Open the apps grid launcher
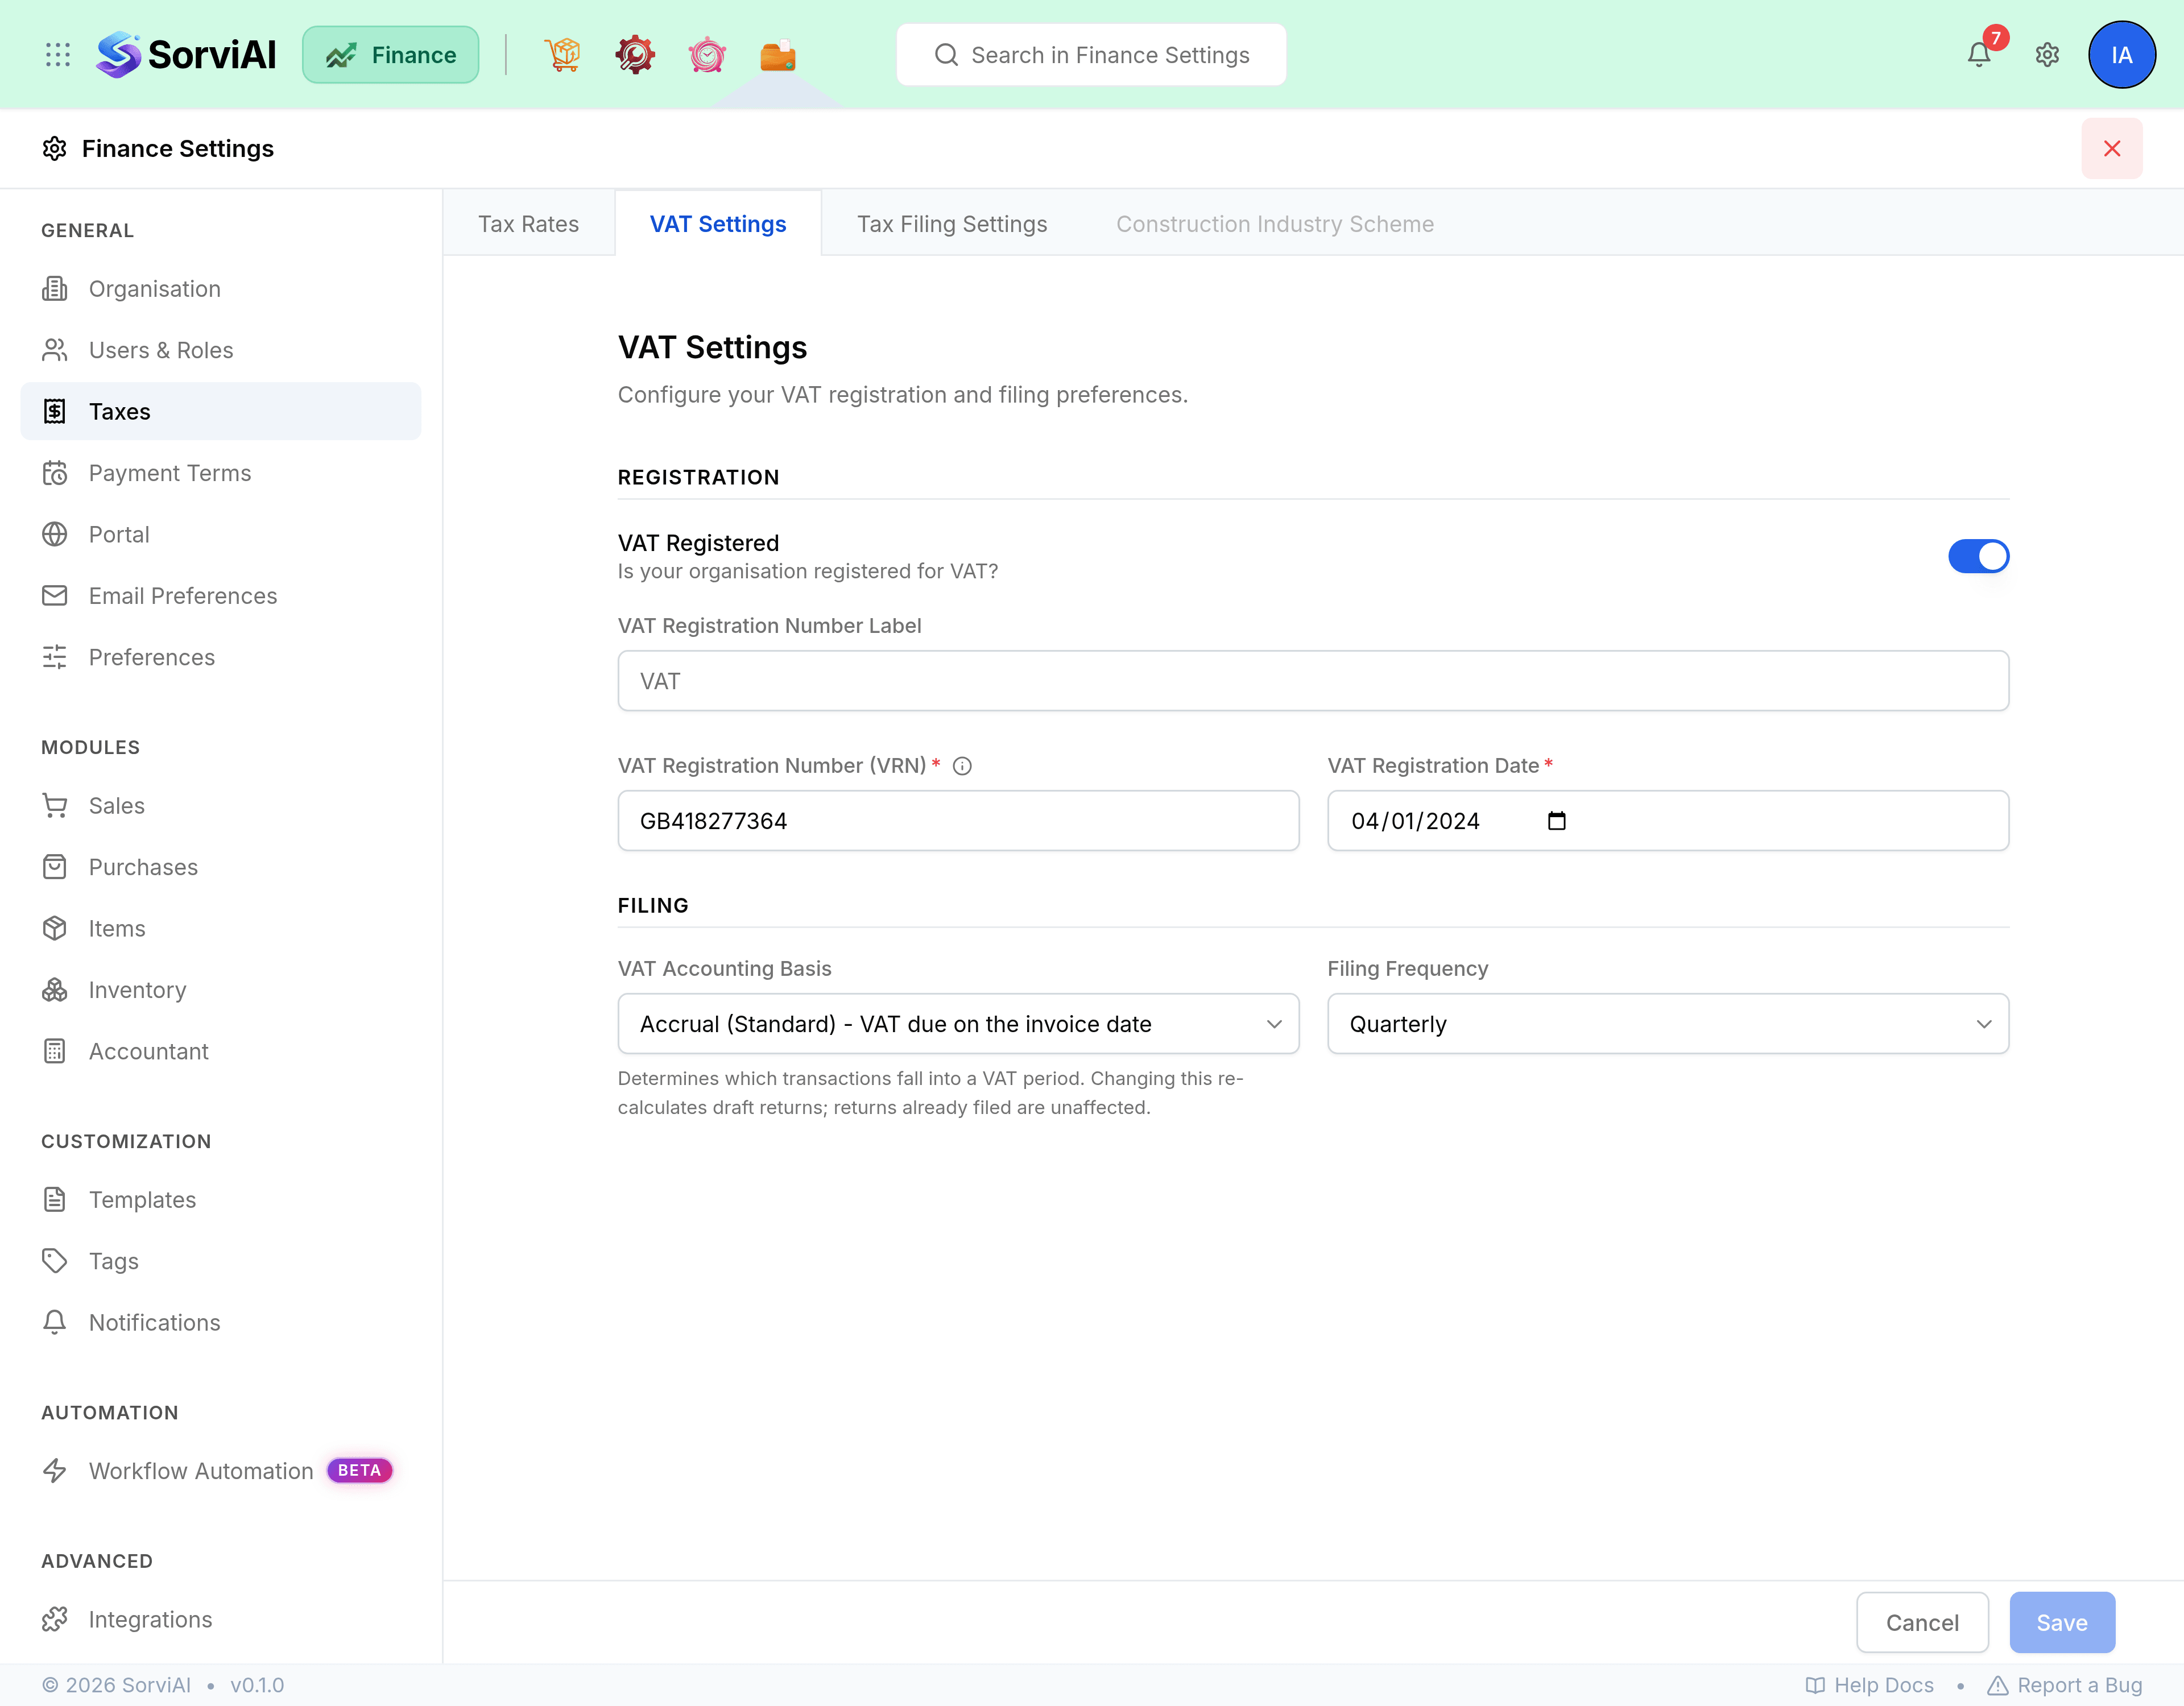Screen dimensions: 2184x1706 tap(58, 55)
